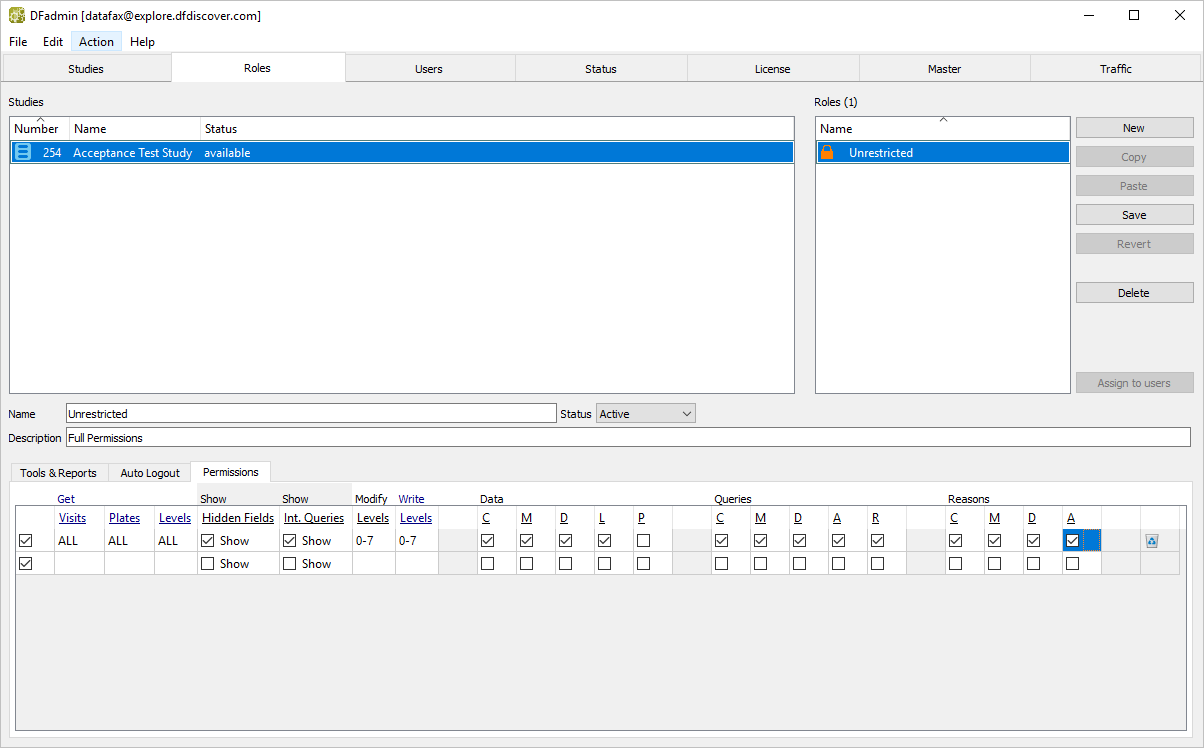Click the DFadmin application icon in the title bar

pyautogui.click(x=17, y=16)
